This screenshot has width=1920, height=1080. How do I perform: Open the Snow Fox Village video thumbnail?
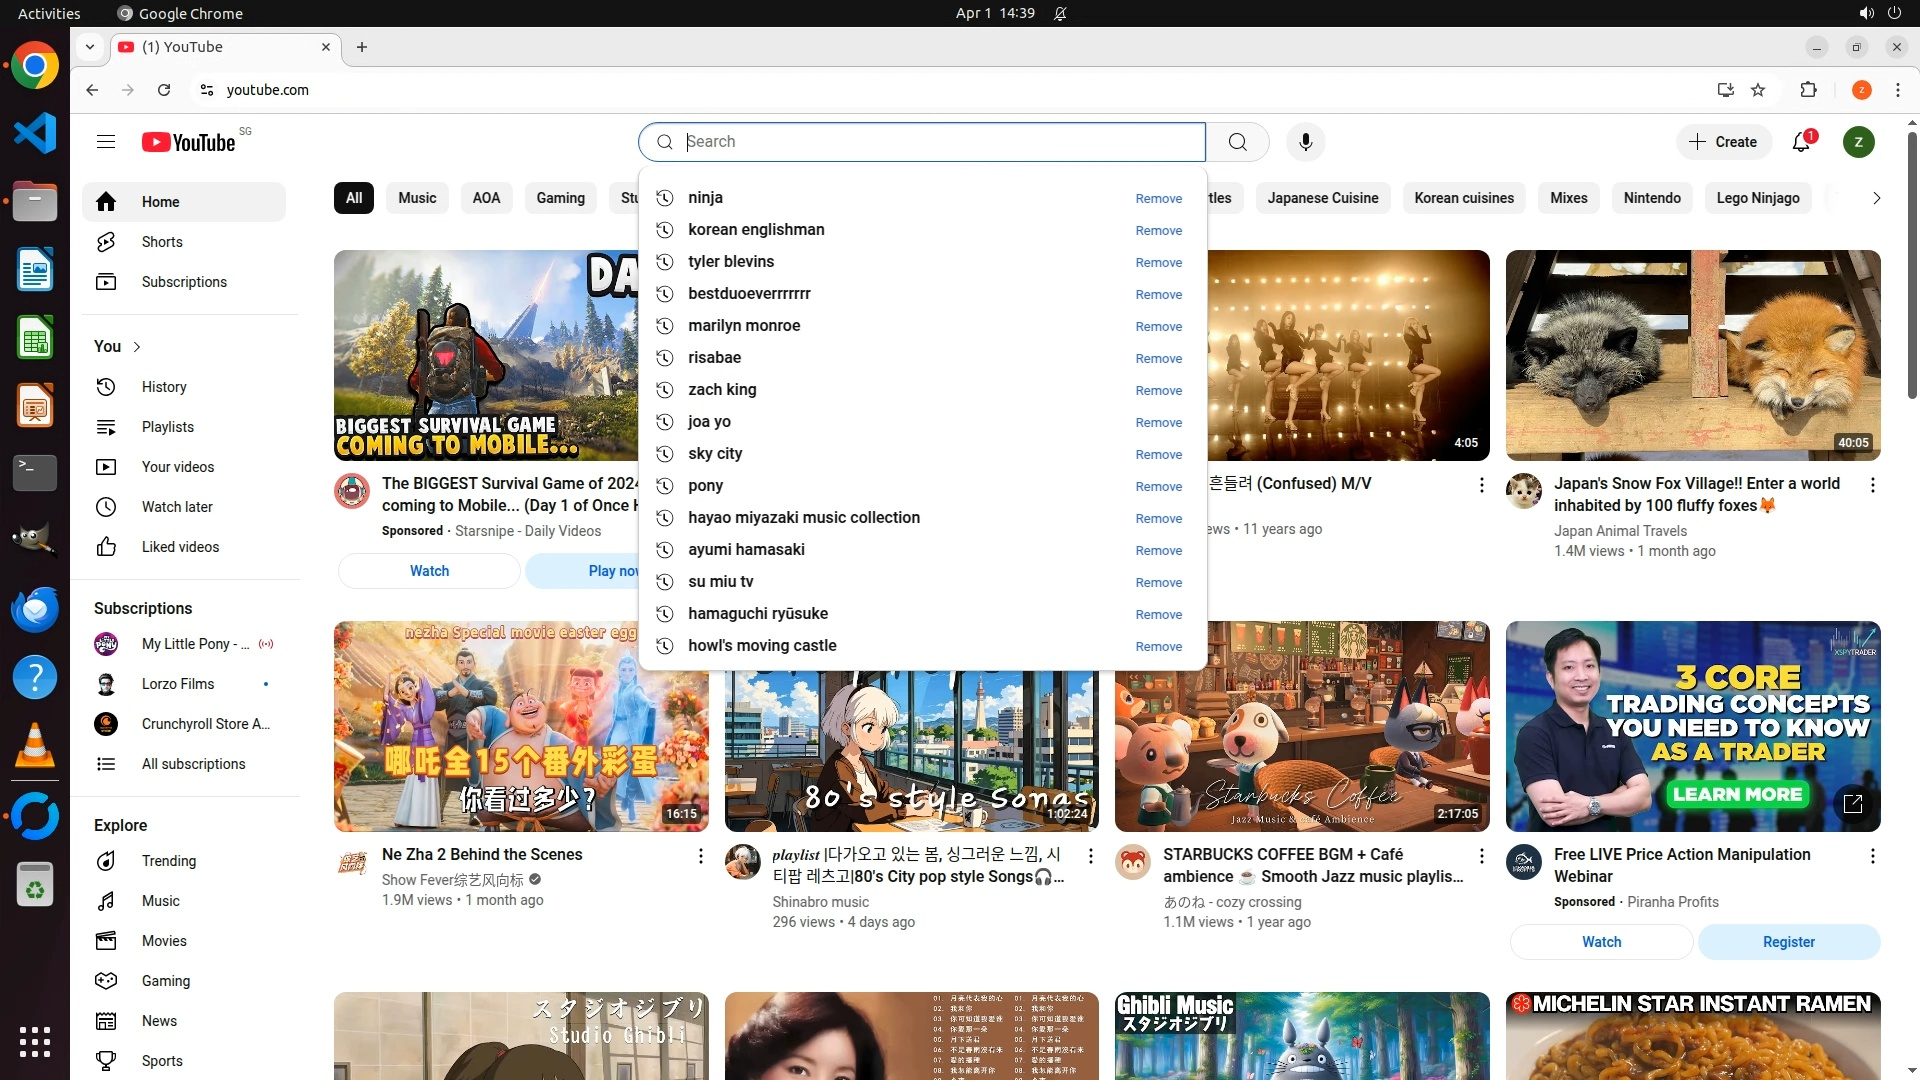1692,355
